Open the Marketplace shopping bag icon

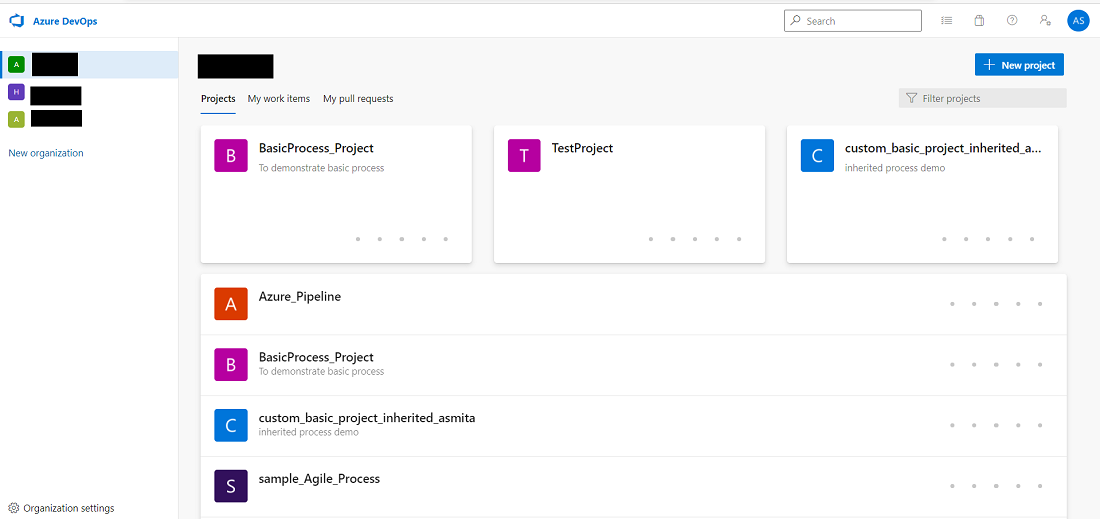pos(979,21)
